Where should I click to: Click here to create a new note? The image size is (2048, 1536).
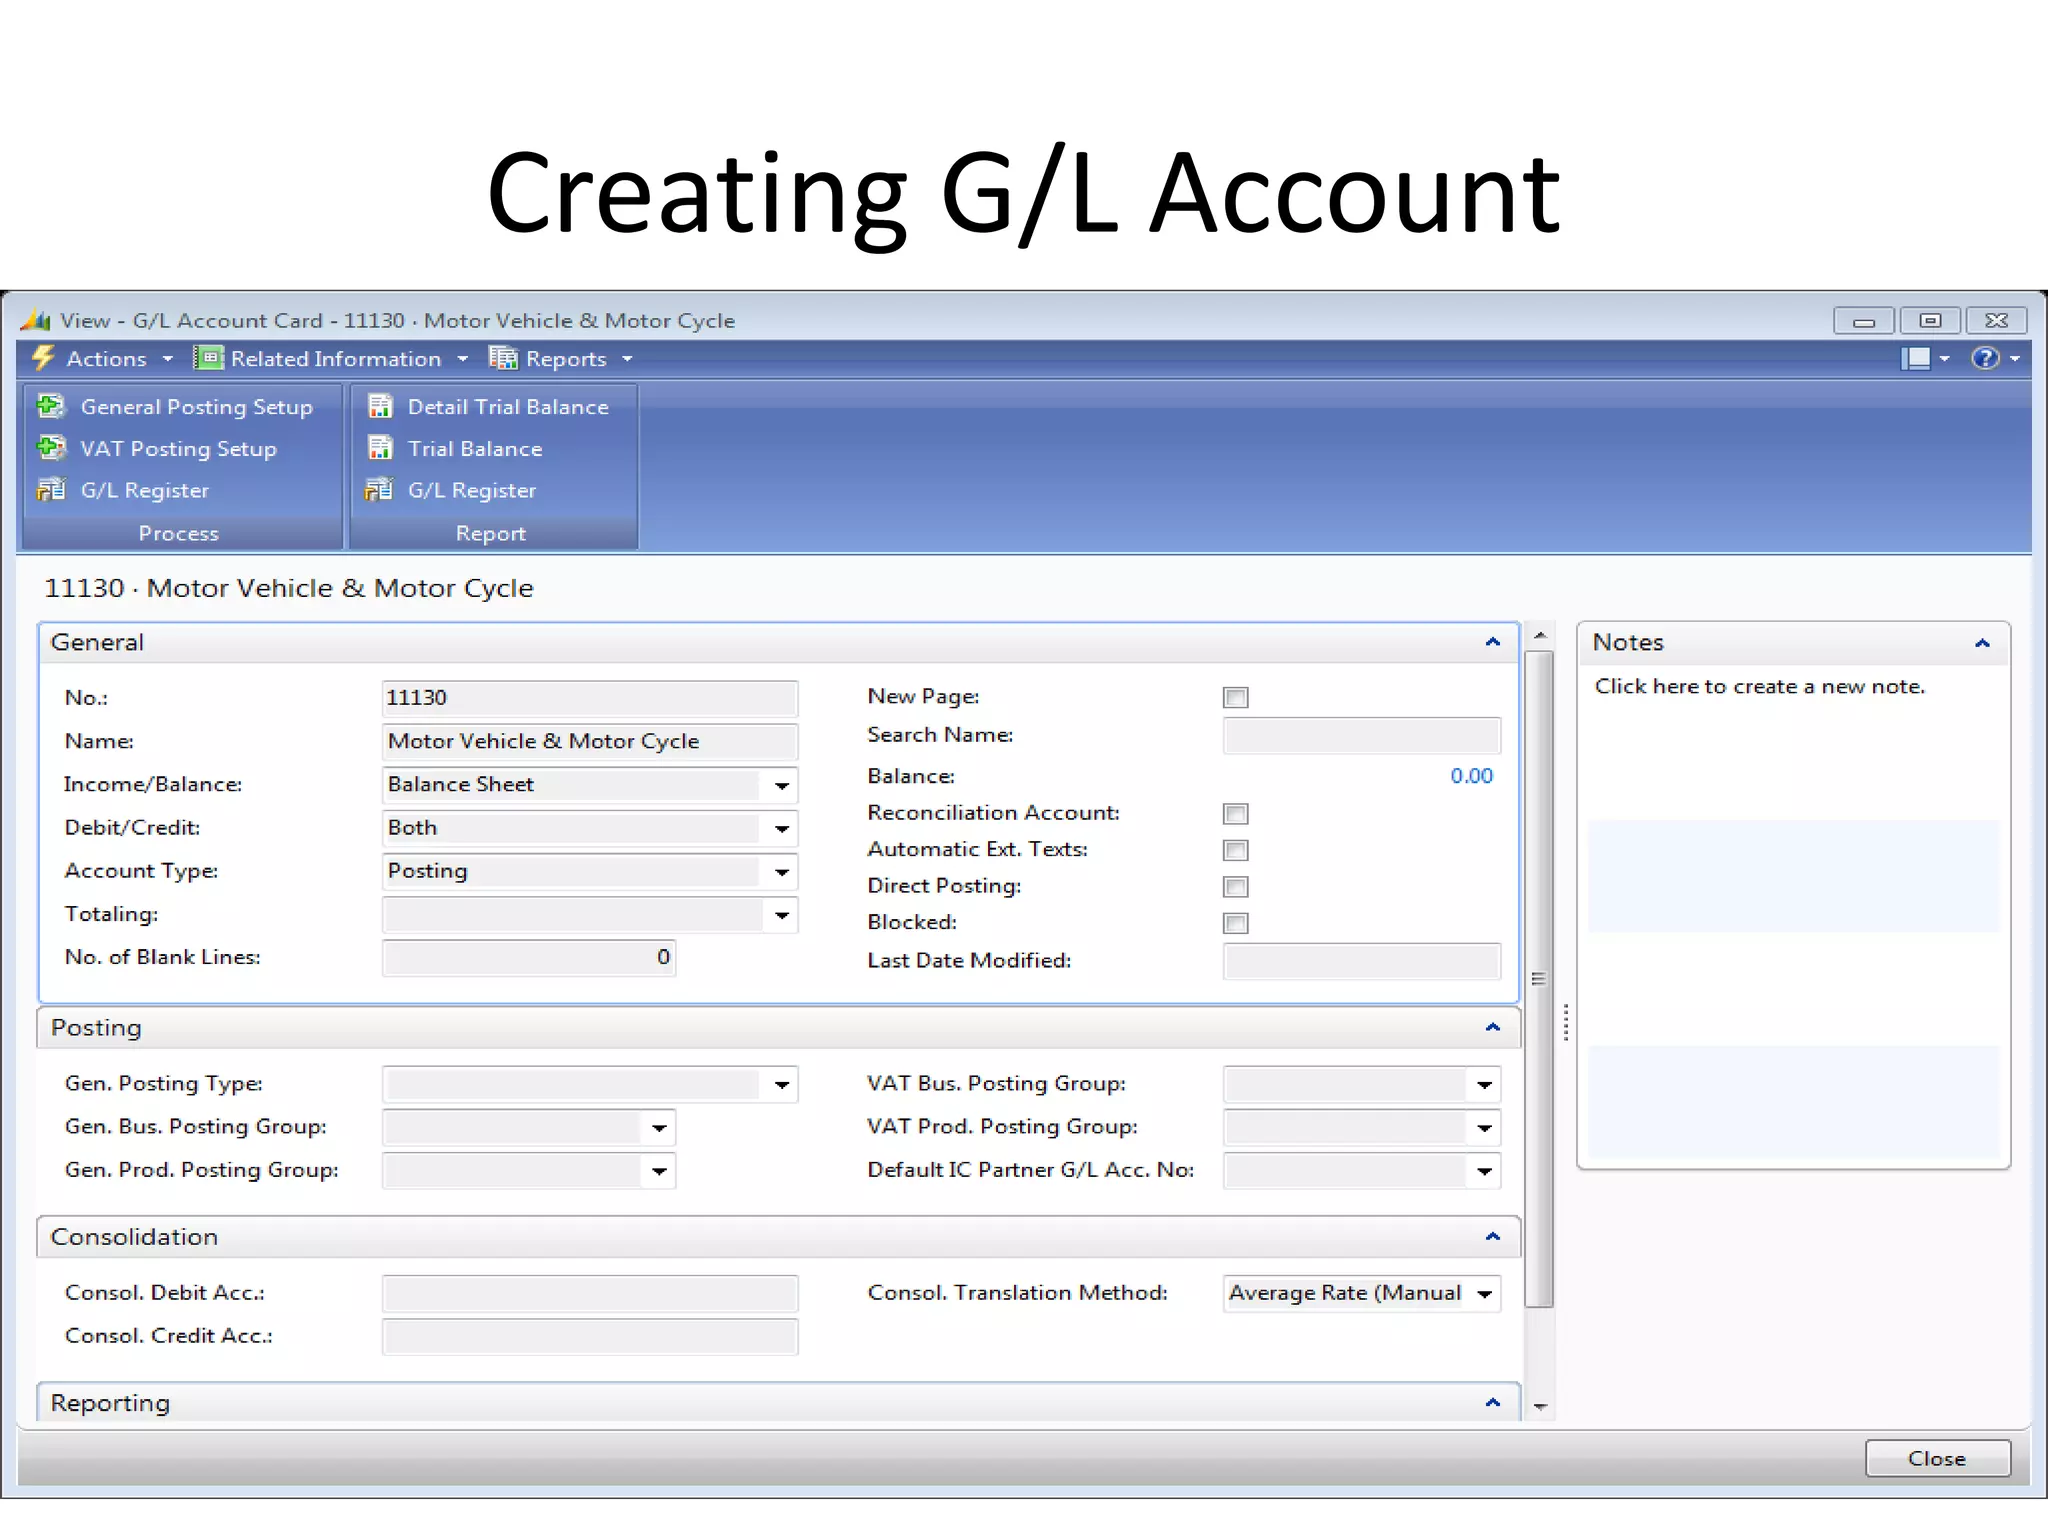pyautogui.click(x=1759, y=687)
